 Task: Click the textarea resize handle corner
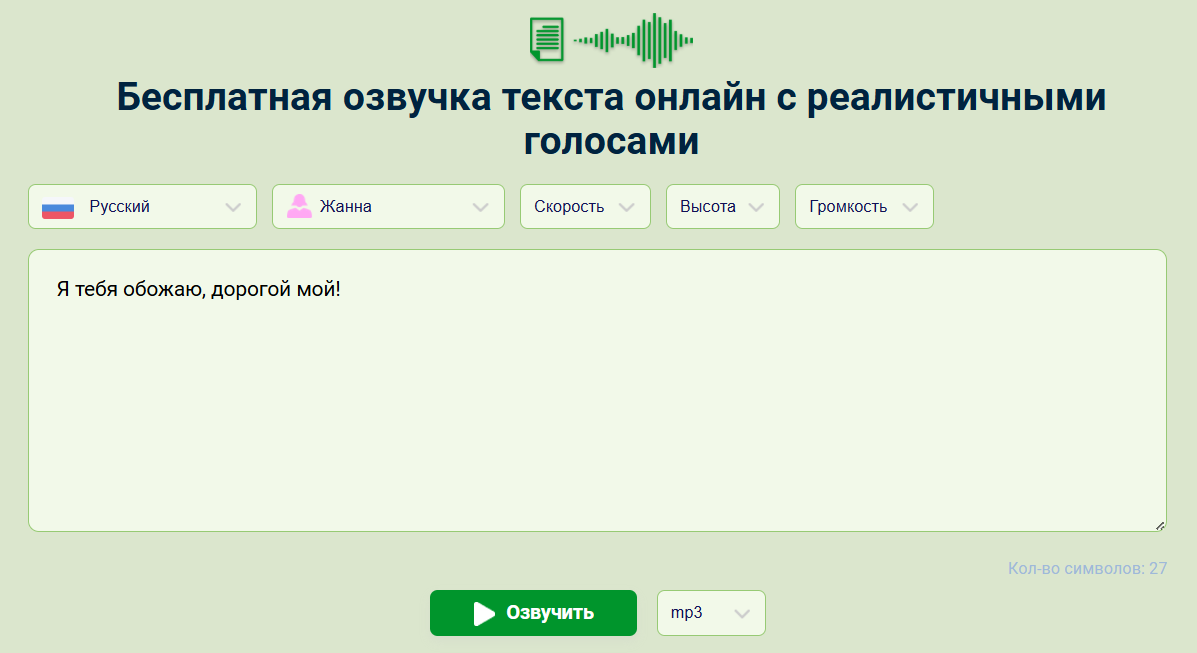tap(1160, 525)
